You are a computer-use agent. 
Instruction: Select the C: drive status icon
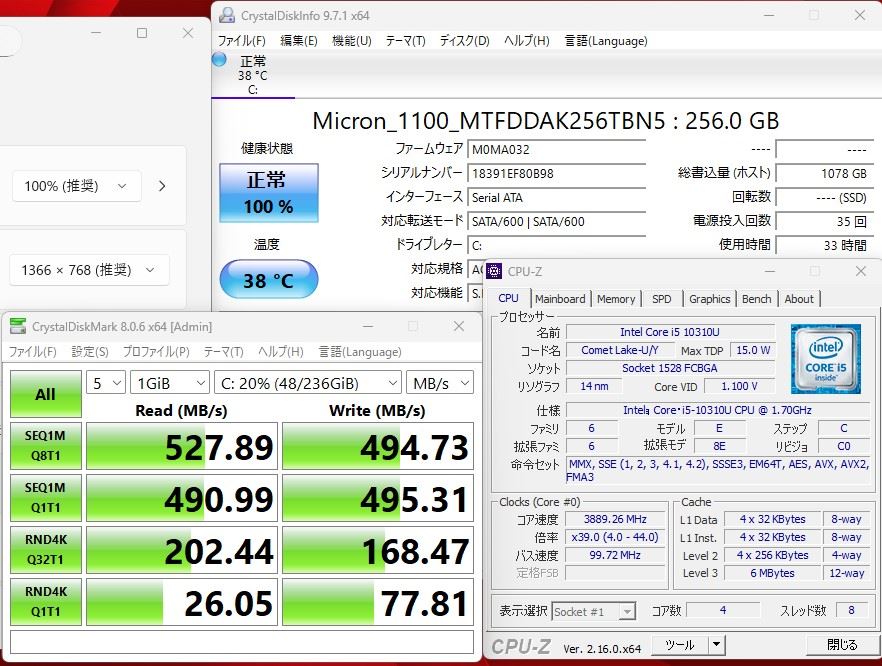pos(252,75)
